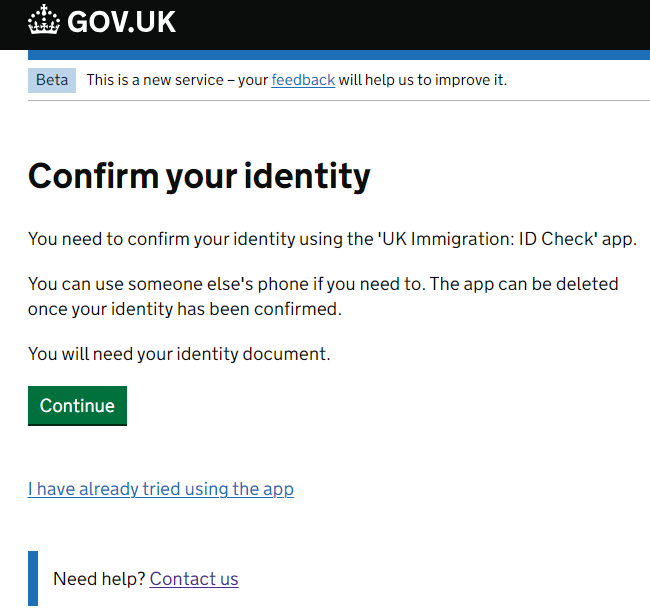Click the blue bar beside Need help
Viewport: 650px width, 612px height.
(x=33, y=578)
